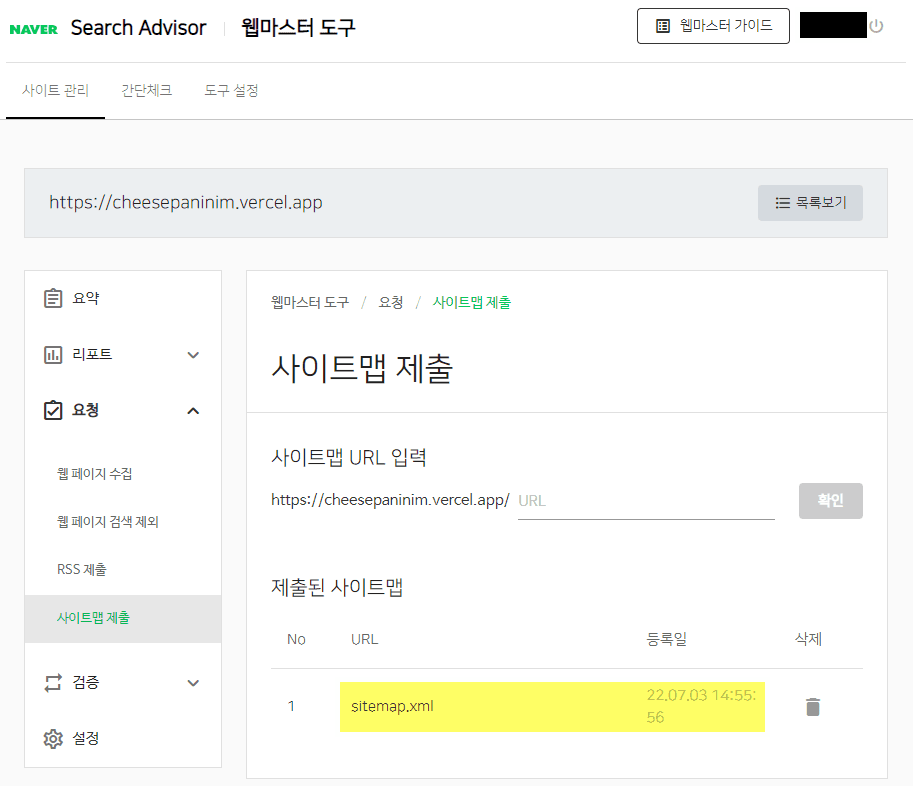
Task: Select the 검증 validation arrows icon
Action: coord(55,682)
